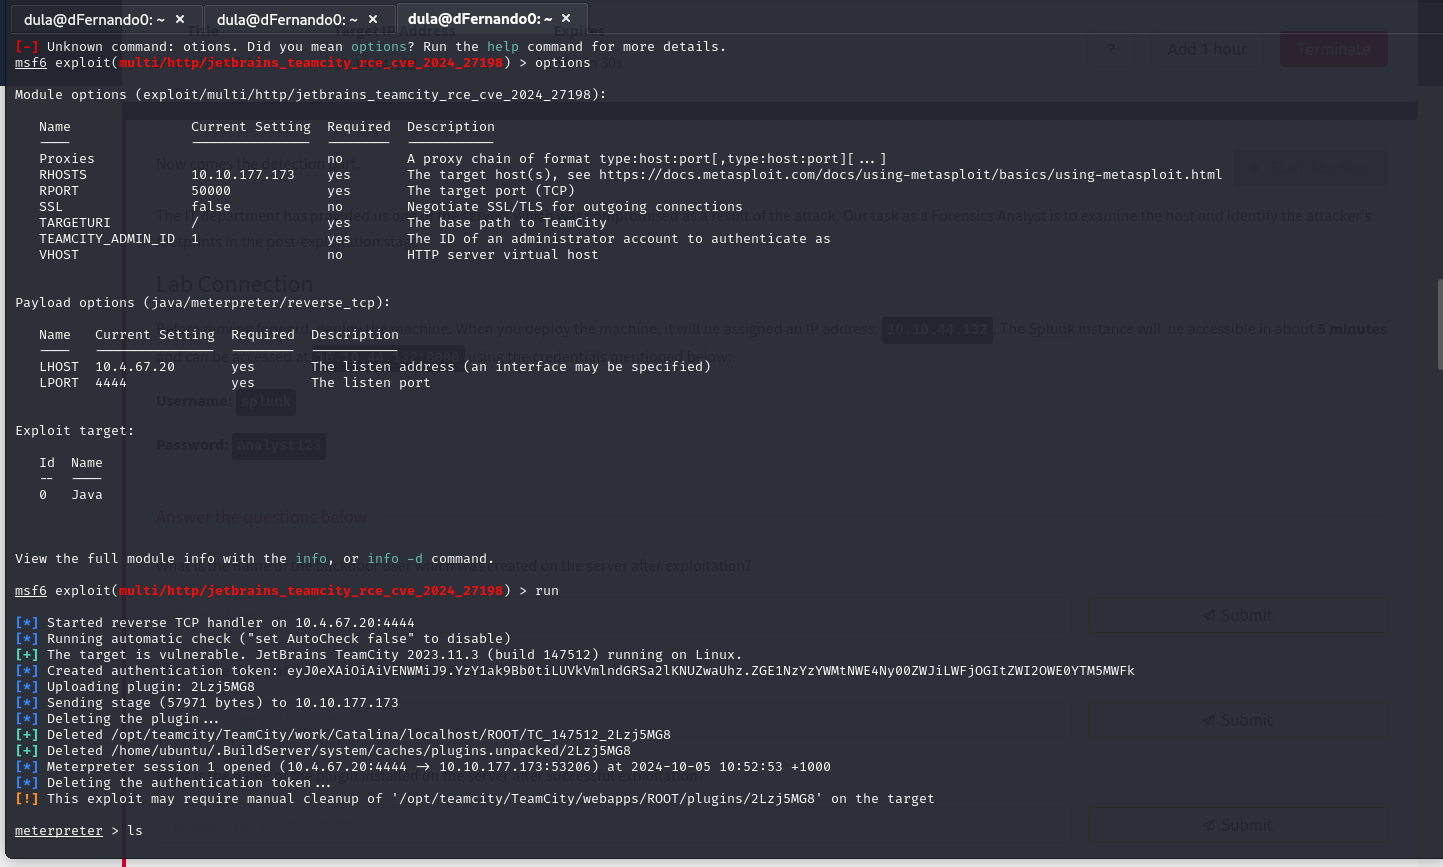Click the RPORT value 50000
1443x867 pixels.
click(x=211, y=191)
